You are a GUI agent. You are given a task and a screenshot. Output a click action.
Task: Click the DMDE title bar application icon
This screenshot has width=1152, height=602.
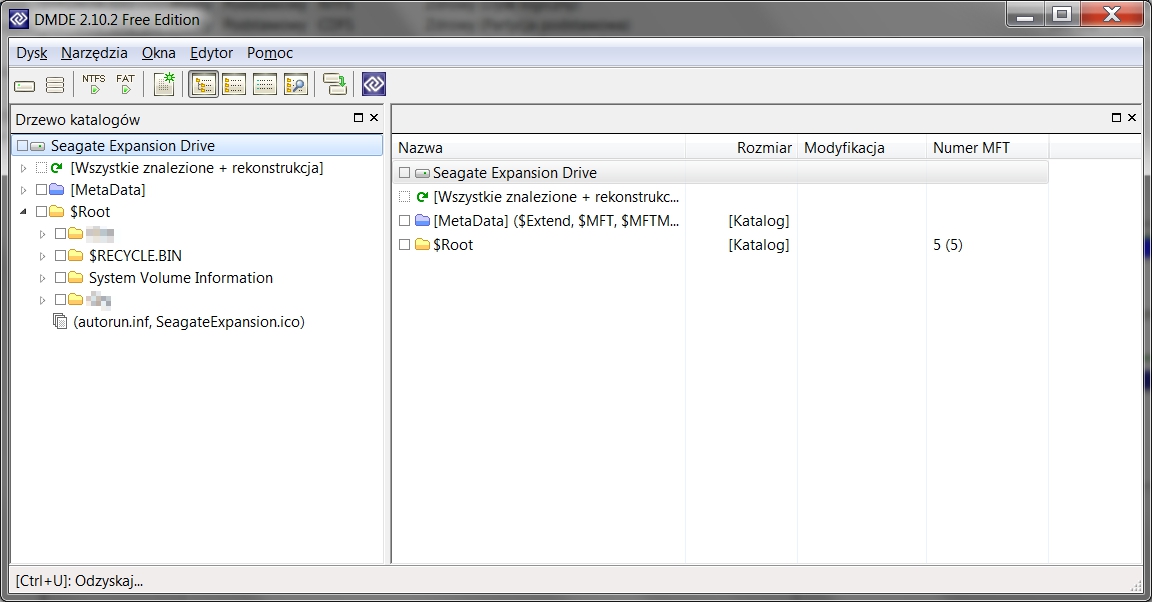19,19
